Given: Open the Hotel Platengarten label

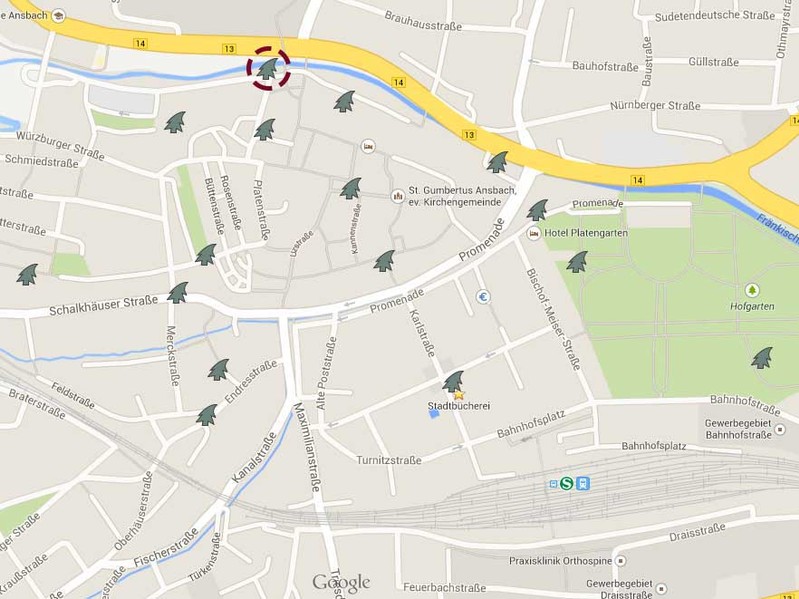Looking at the screenshot, I should pos(586,233).
